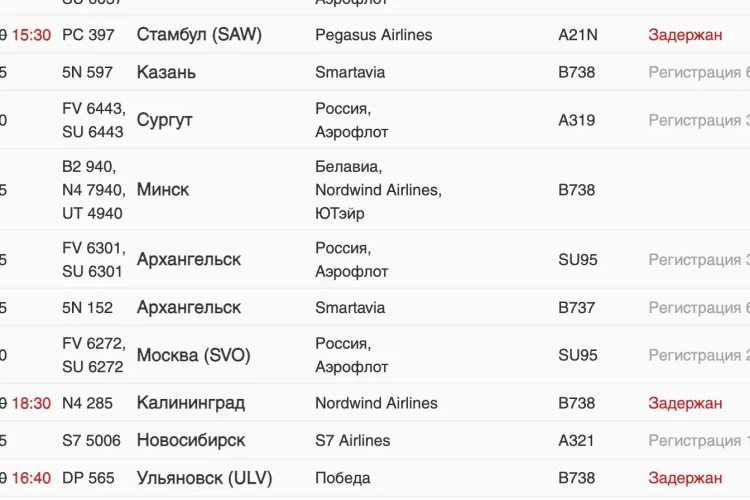Viewport: 750px width, 500px height.
Task: Select the 5N 152 flight number
Action: (88, 308)
